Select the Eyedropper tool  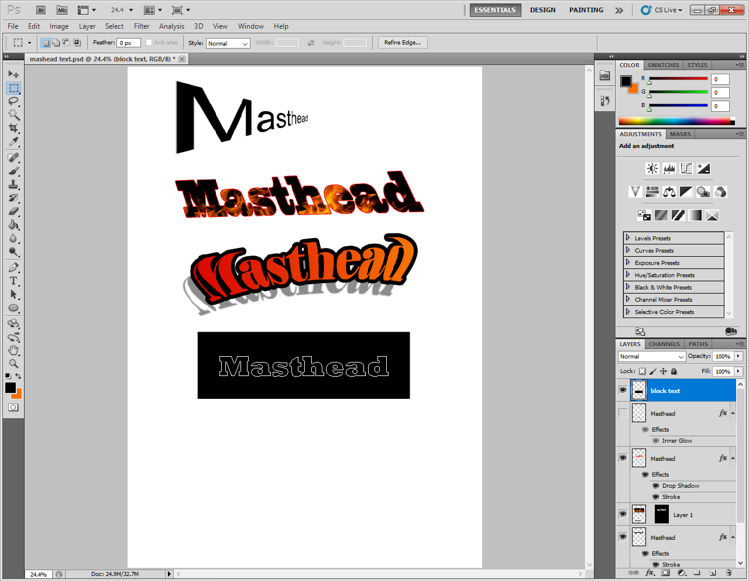(x=13, y=142)
